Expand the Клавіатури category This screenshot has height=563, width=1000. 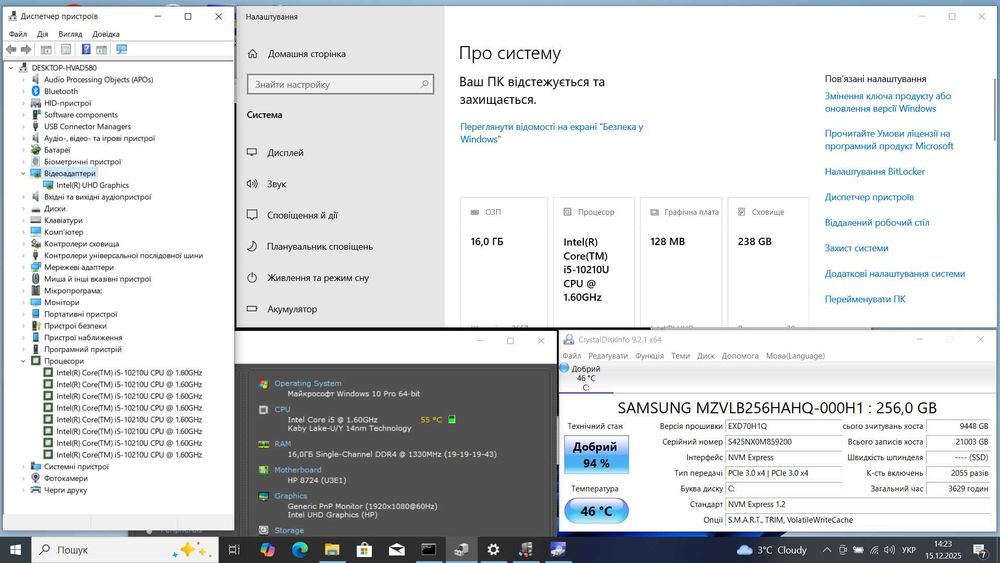click(x=24, y=220)
